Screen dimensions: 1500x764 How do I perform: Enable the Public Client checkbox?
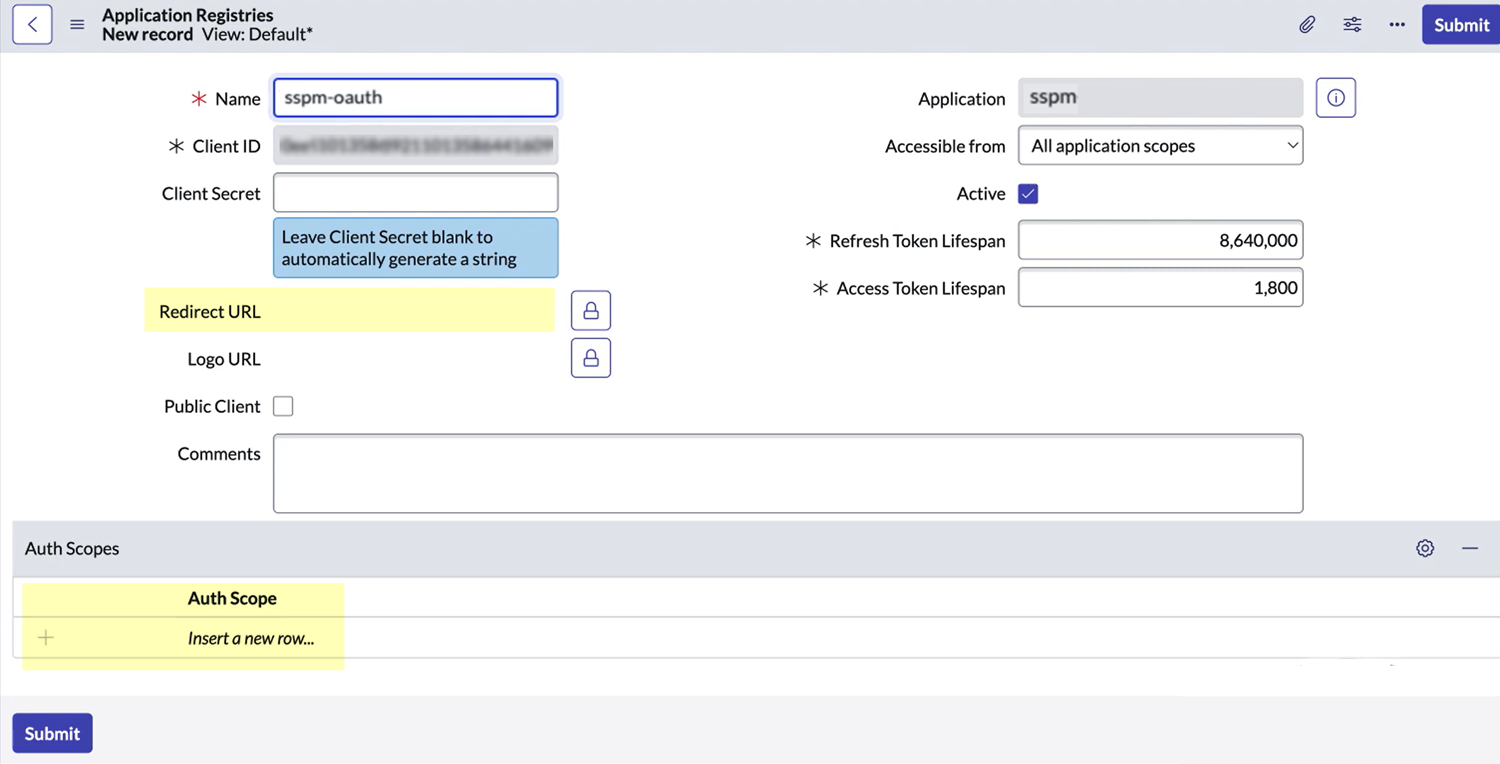tap(283, 406)
